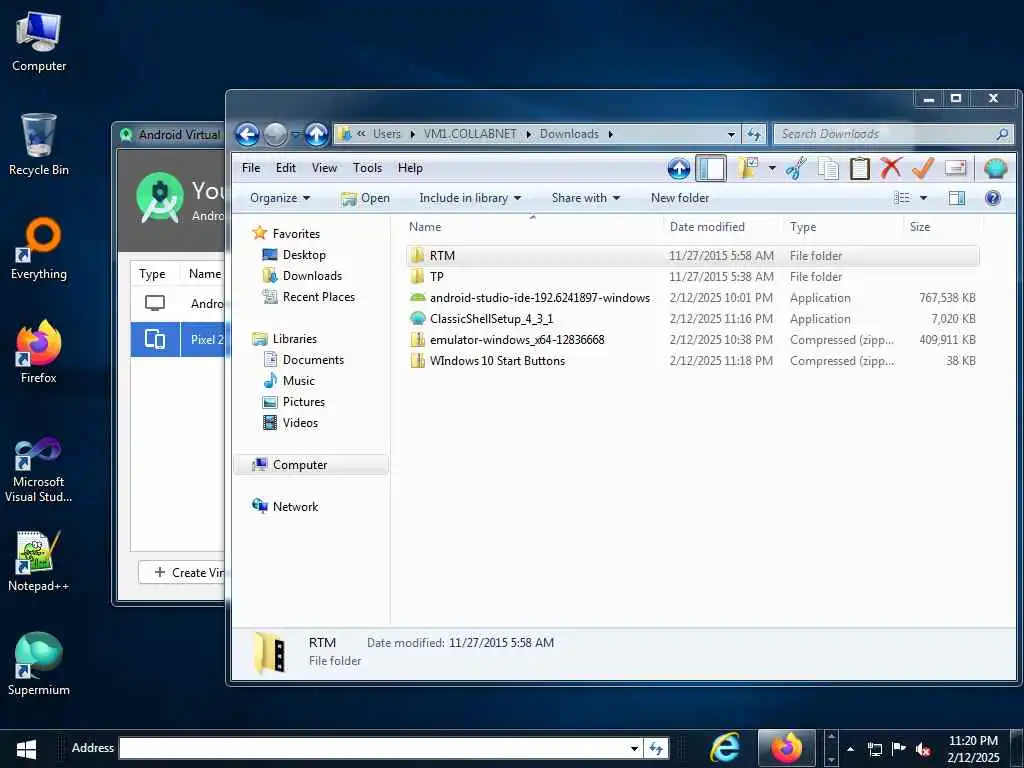Select Recent Places in navigation pane

tap(308, 296)
